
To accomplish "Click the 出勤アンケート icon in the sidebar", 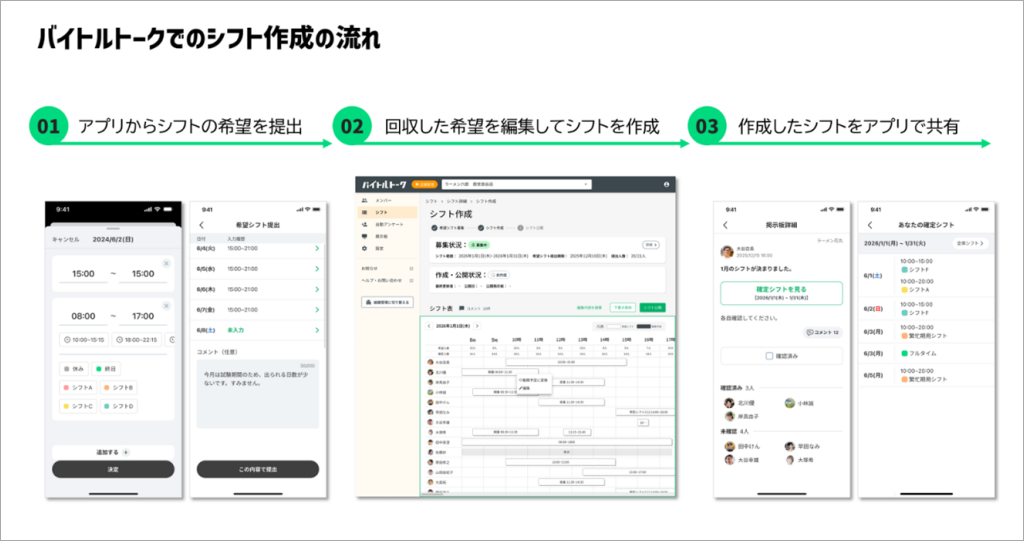I will (x=364, y=224).
